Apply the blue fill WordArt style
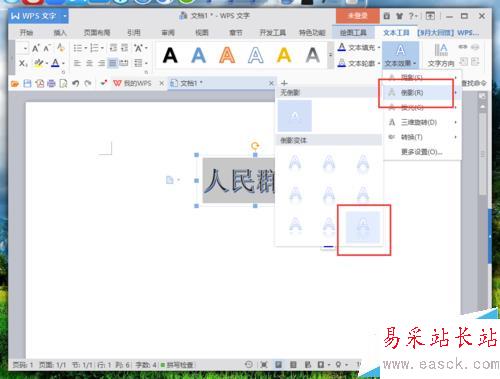Screen dimensions: 500x379 [x=199, y=55]
